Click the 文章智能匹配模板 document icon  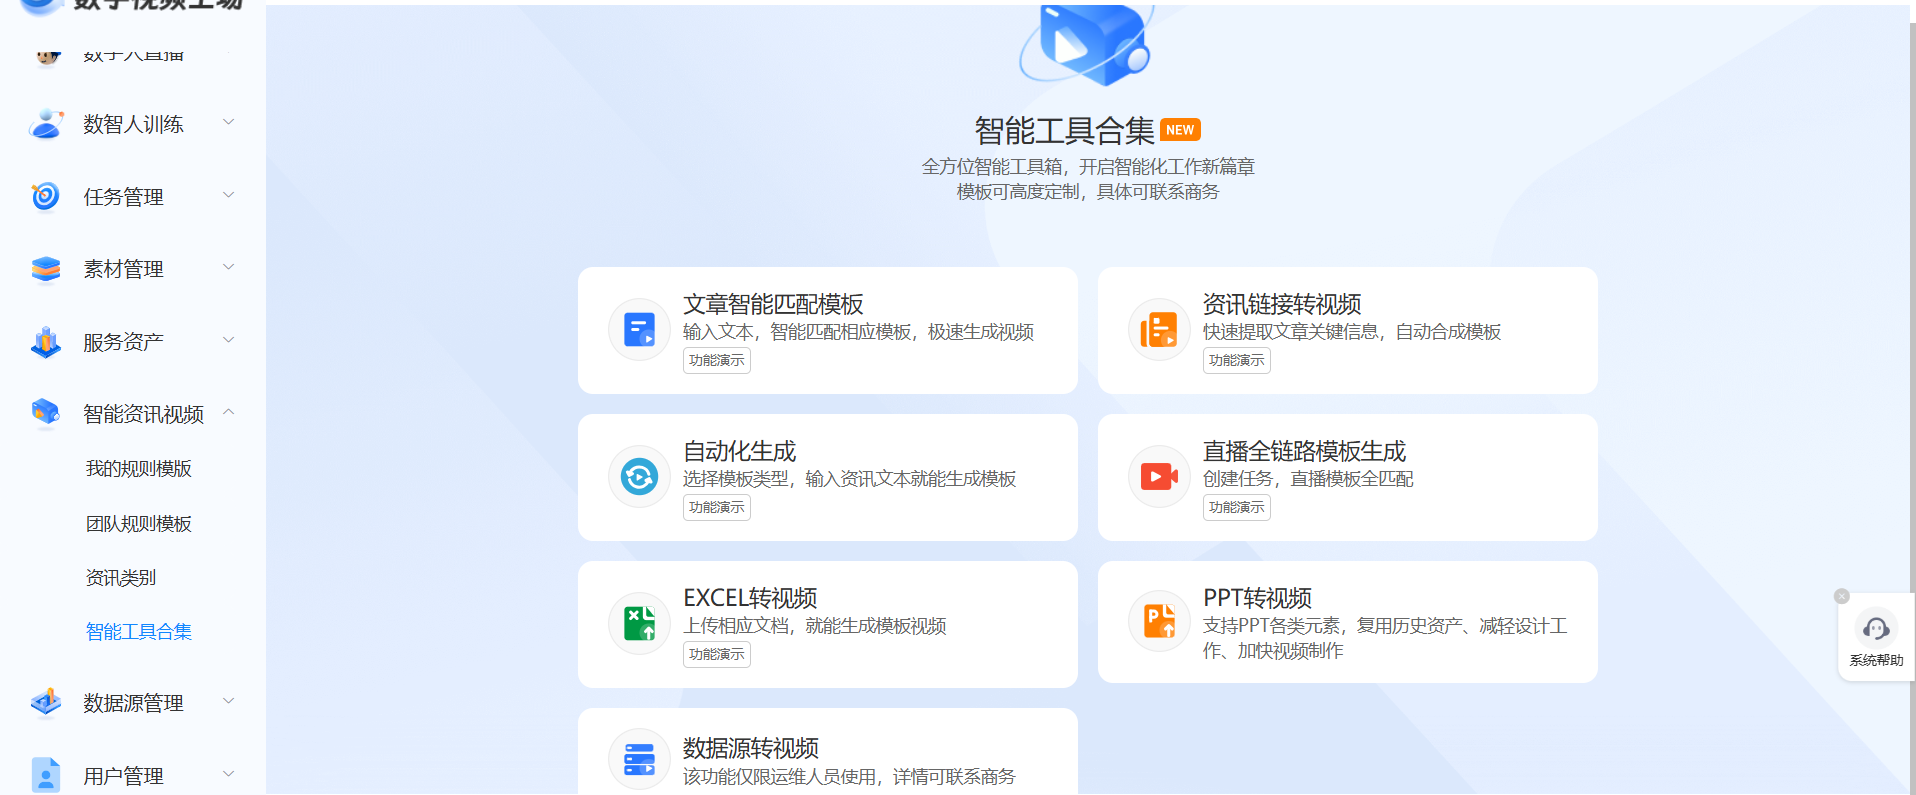pos(639,329)
